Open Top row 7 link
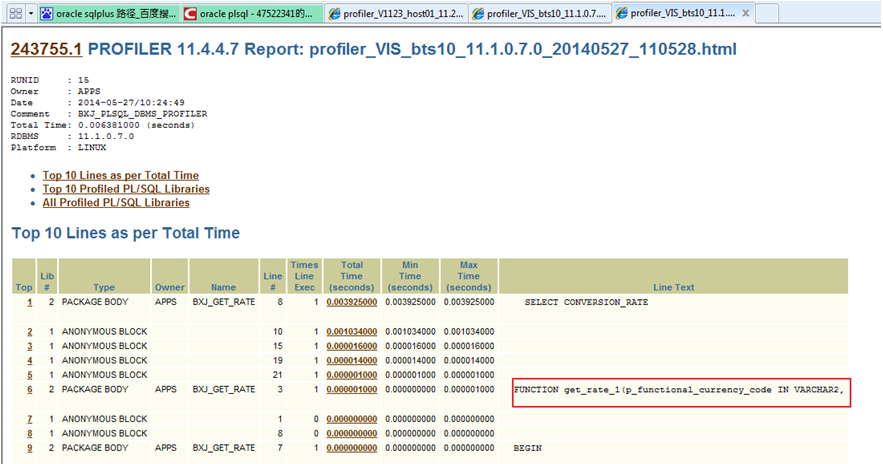The image size is (883, 464). [x=30, y=420]
